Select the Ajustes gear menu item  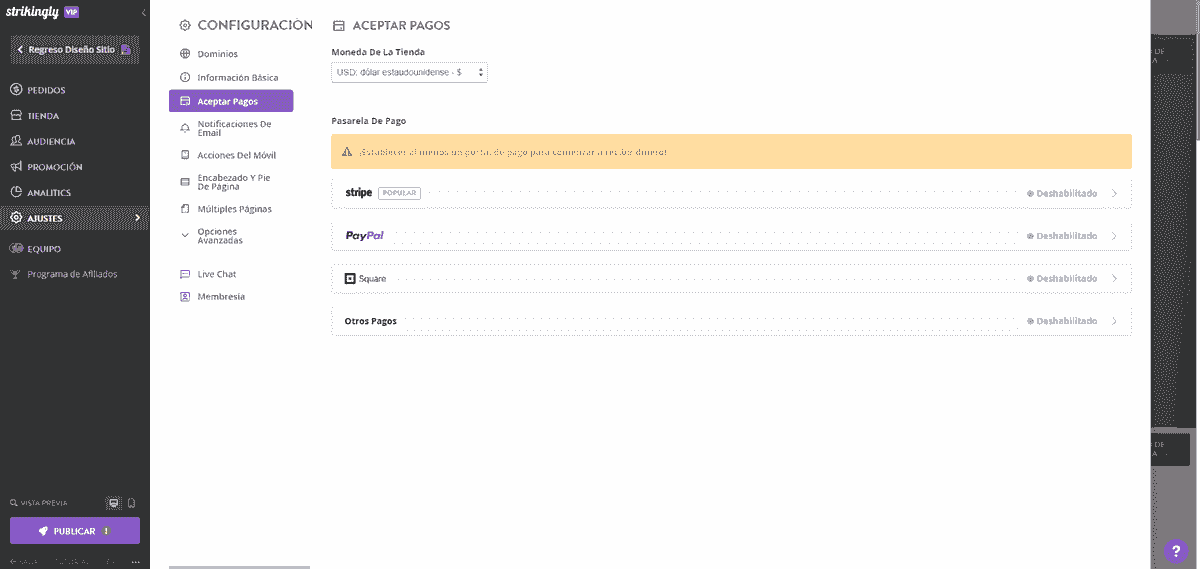tap(75, 218)
